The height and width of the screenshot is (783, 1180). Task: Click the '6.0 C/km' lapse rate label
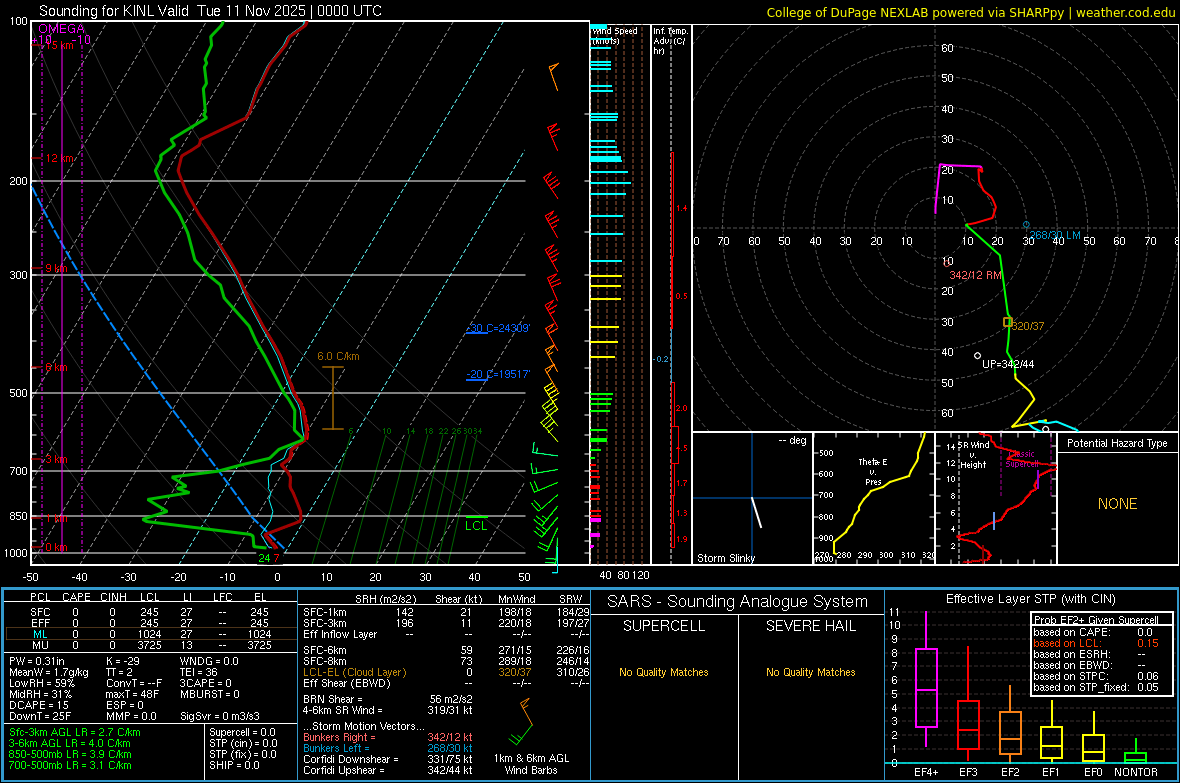click(338, 356)
